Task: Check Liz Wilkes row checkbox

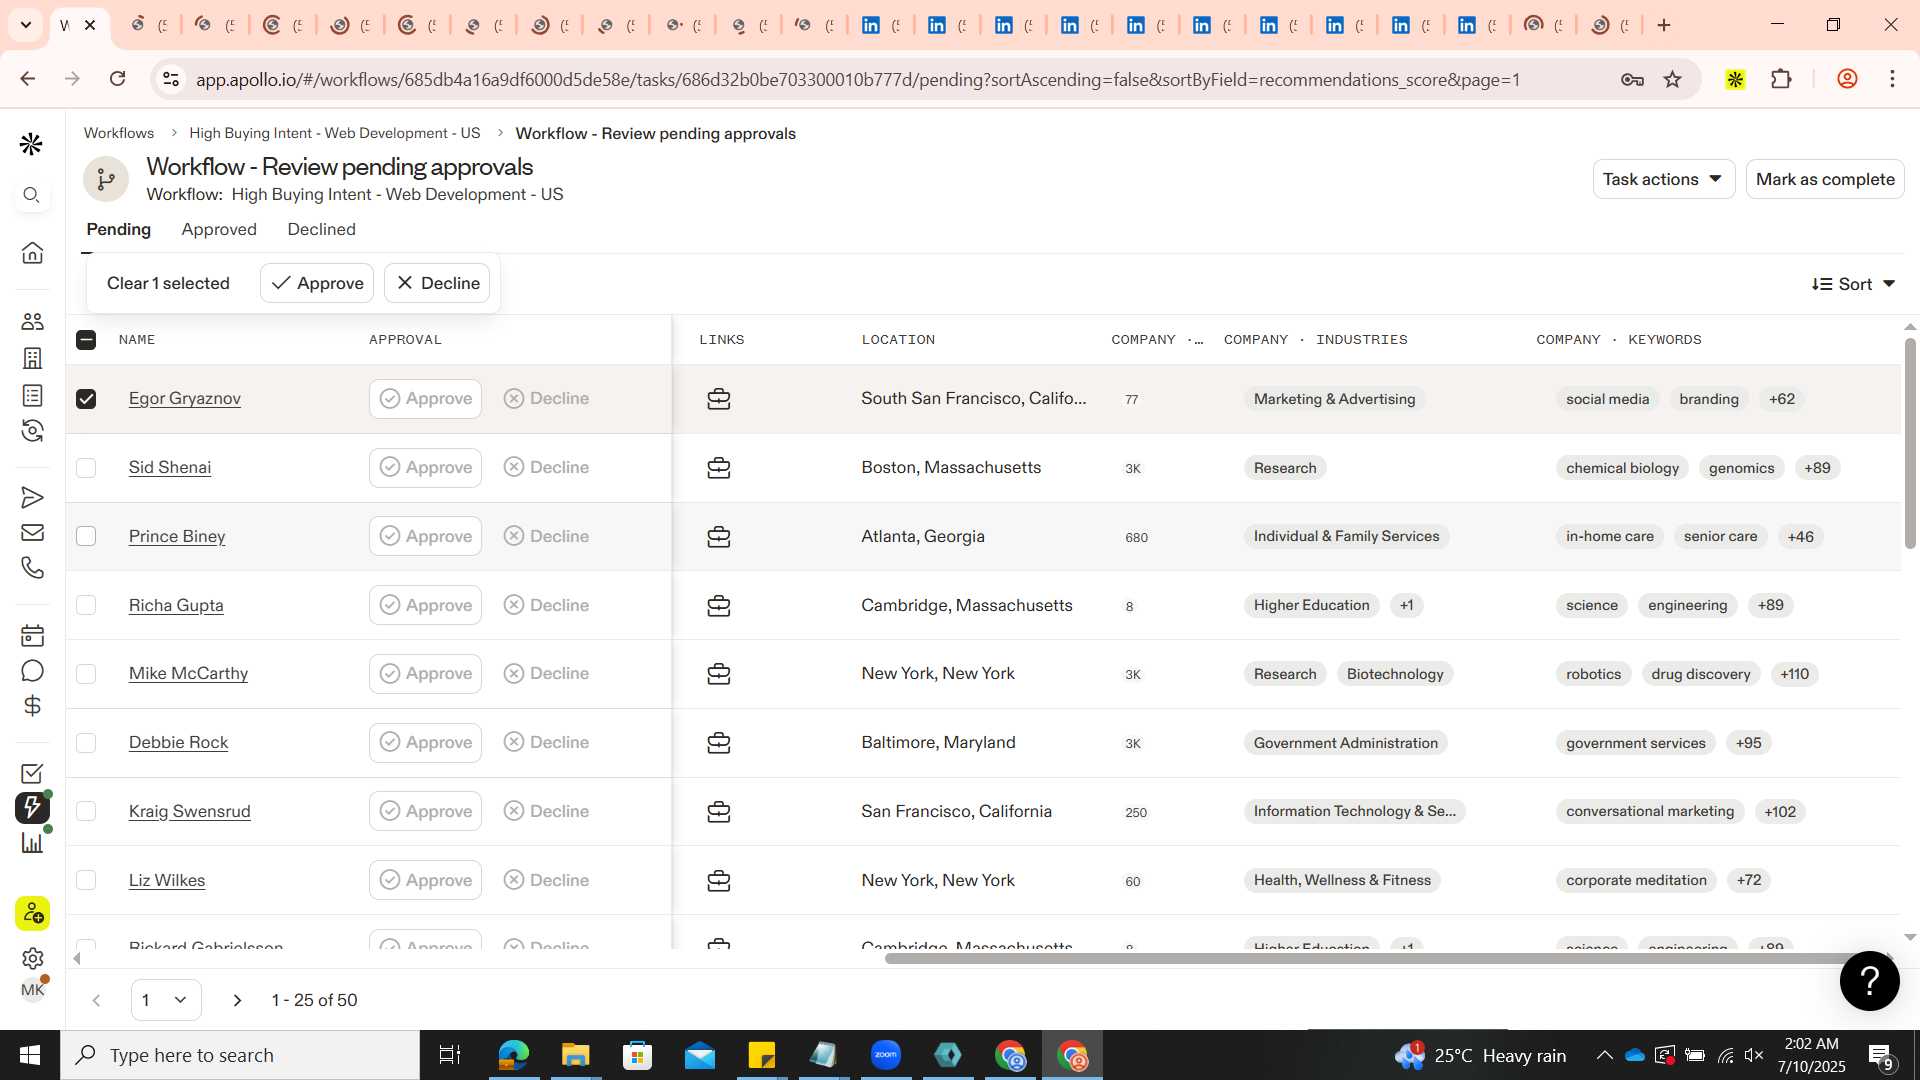Action: 86,881
